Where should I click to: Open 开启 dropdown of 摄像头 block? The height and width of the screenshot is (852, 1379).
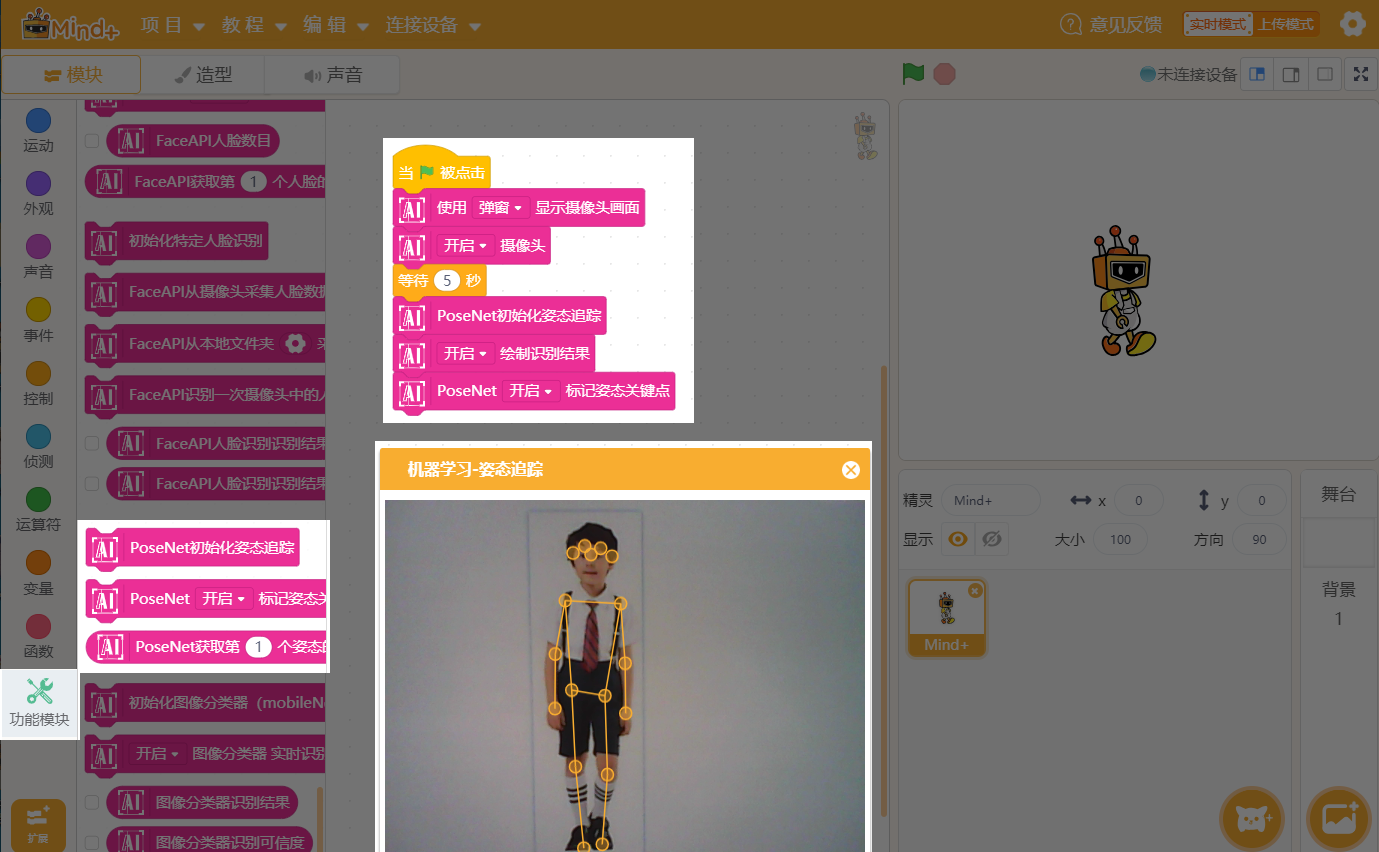click(466, 245)
